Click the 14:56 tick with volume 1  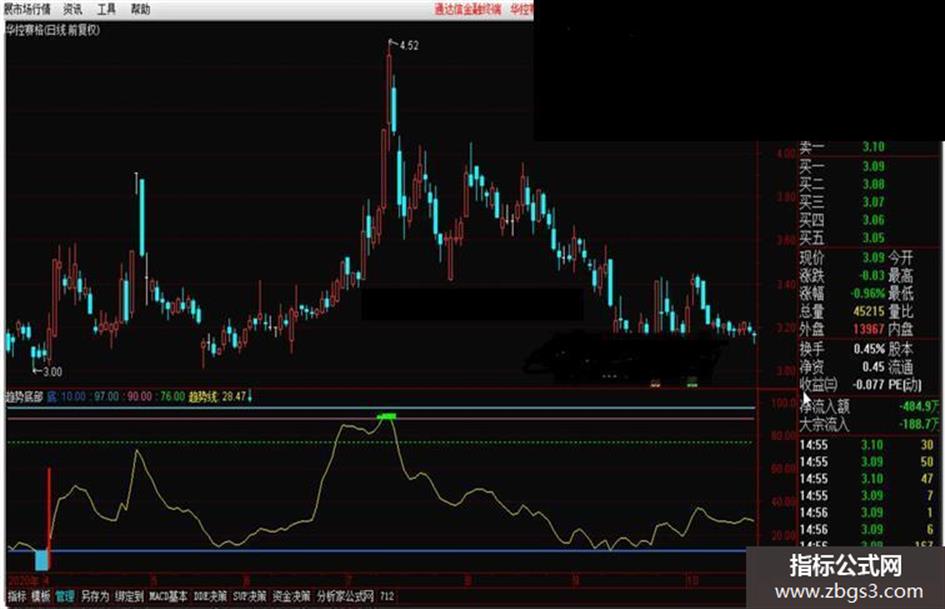pyautogui.click(x=866, y=513)
